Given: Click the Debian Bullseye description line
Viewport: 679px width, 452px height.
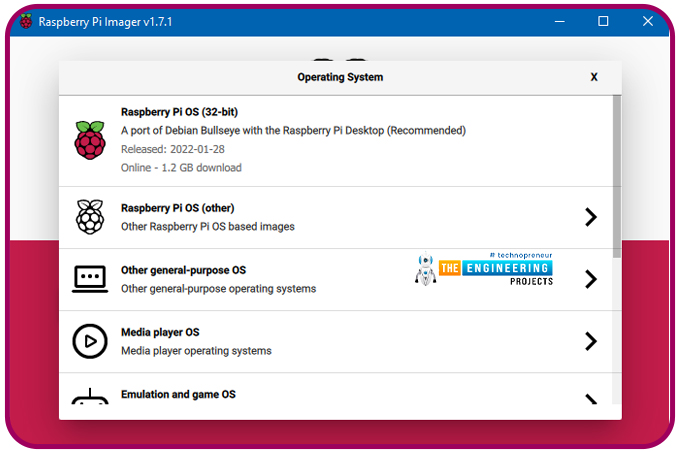Looking at the screenshot, I should tap(293, 131).
